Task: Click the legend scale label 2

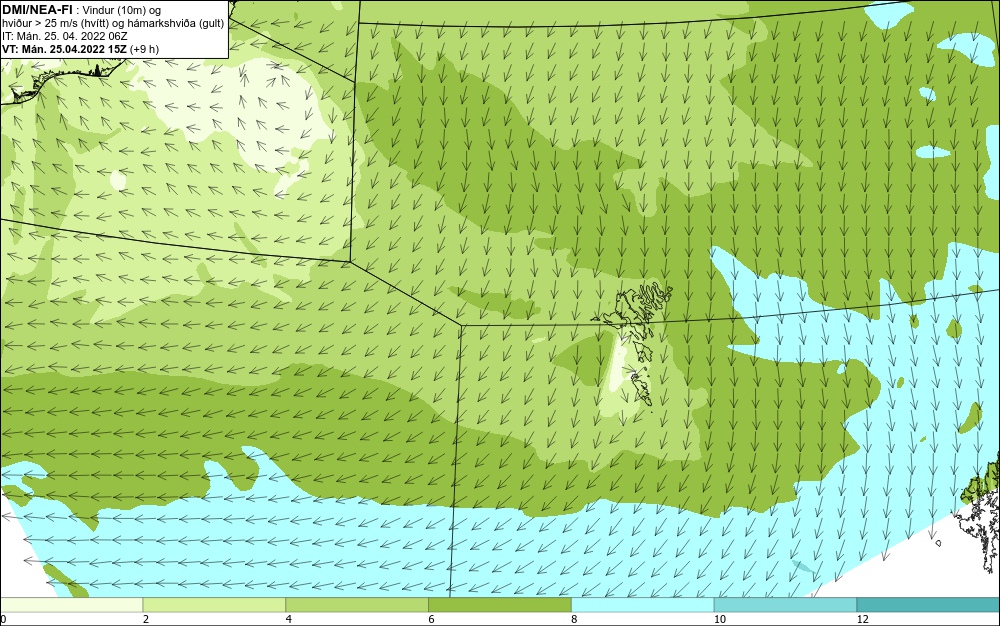Action: coord(146,619)
